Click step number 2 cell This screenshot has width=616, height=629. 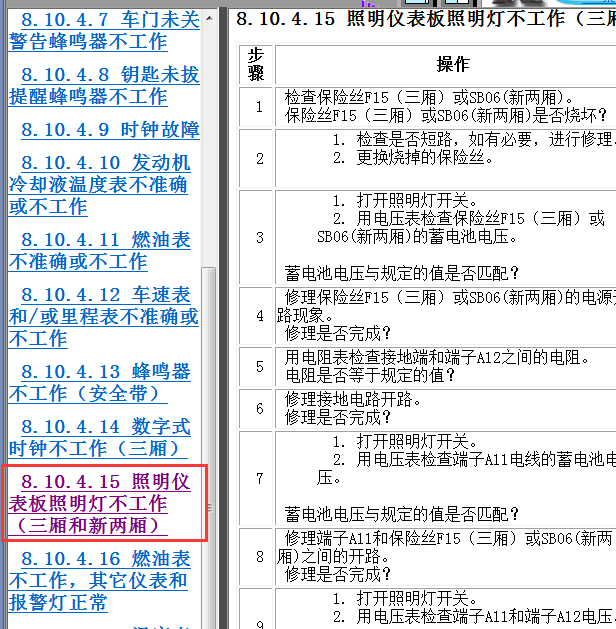(x=256, y=158)
